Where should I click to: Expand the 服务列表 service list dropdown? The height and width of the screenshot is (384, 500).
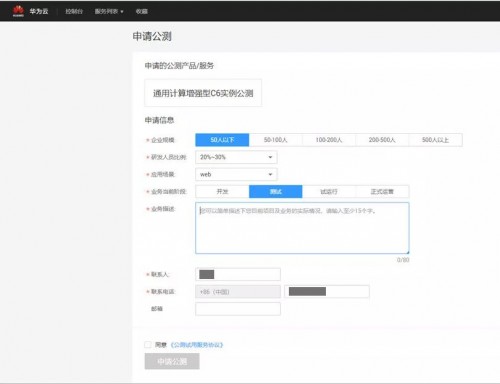(109, 11)
